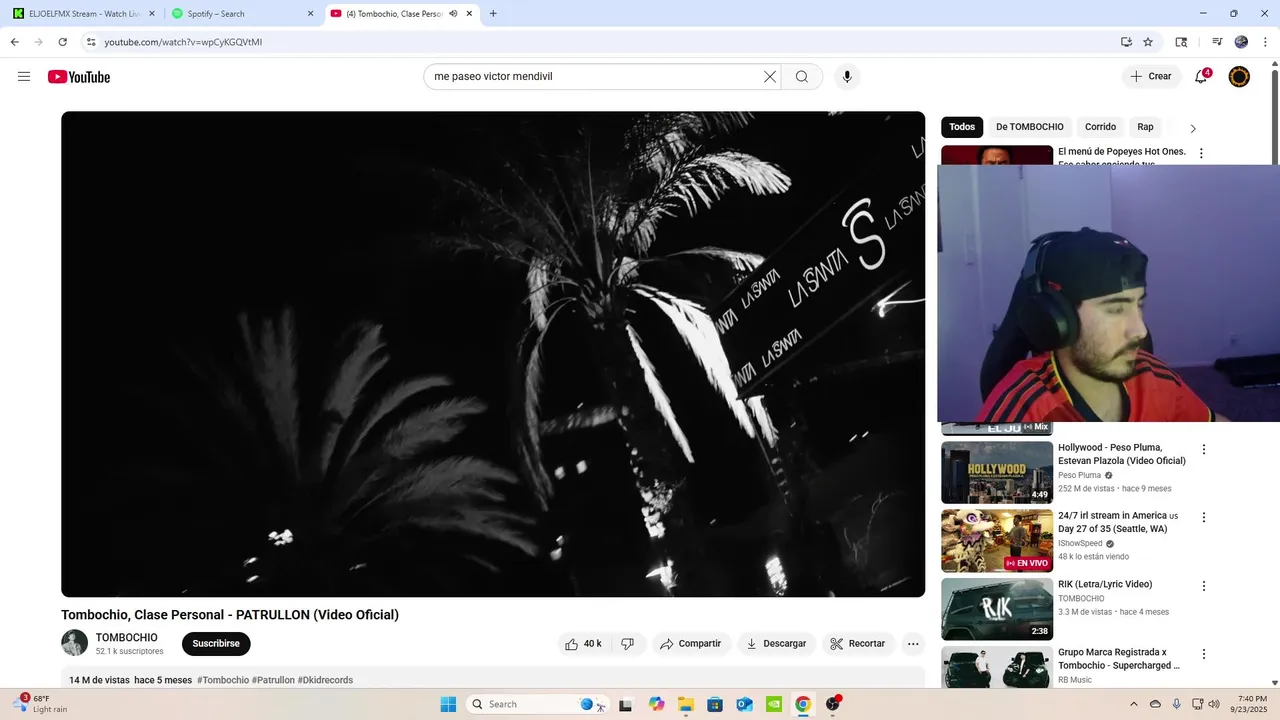Open Chrome three-dot menu

(x=1263, y=42)
